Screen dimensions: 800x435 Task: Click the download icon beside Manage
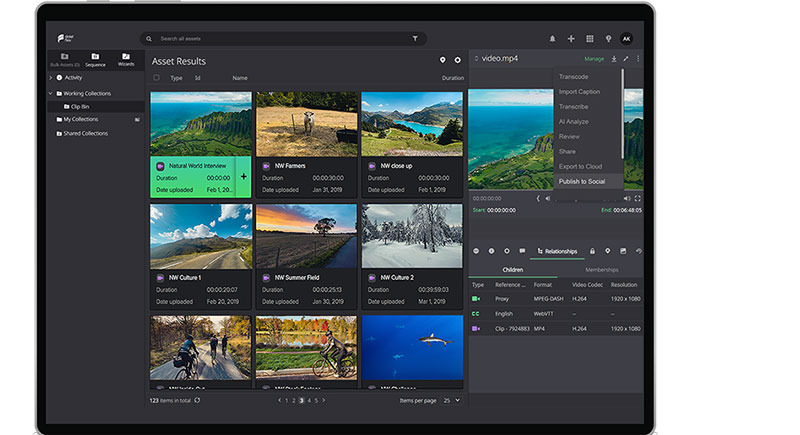click(x=614, y=59)
